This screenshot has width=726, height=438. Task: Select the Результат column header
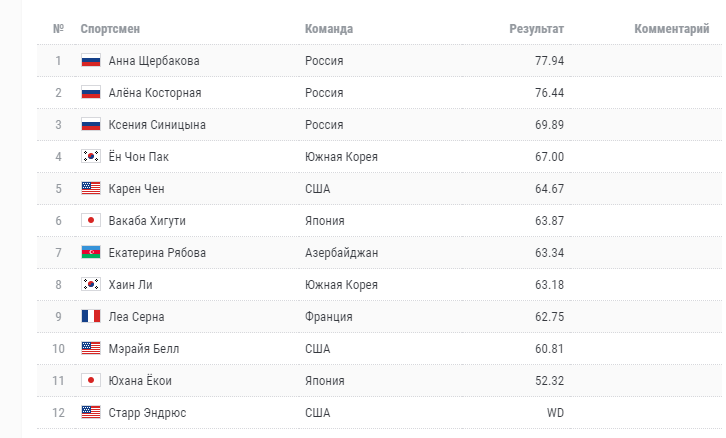pos(537,29)
